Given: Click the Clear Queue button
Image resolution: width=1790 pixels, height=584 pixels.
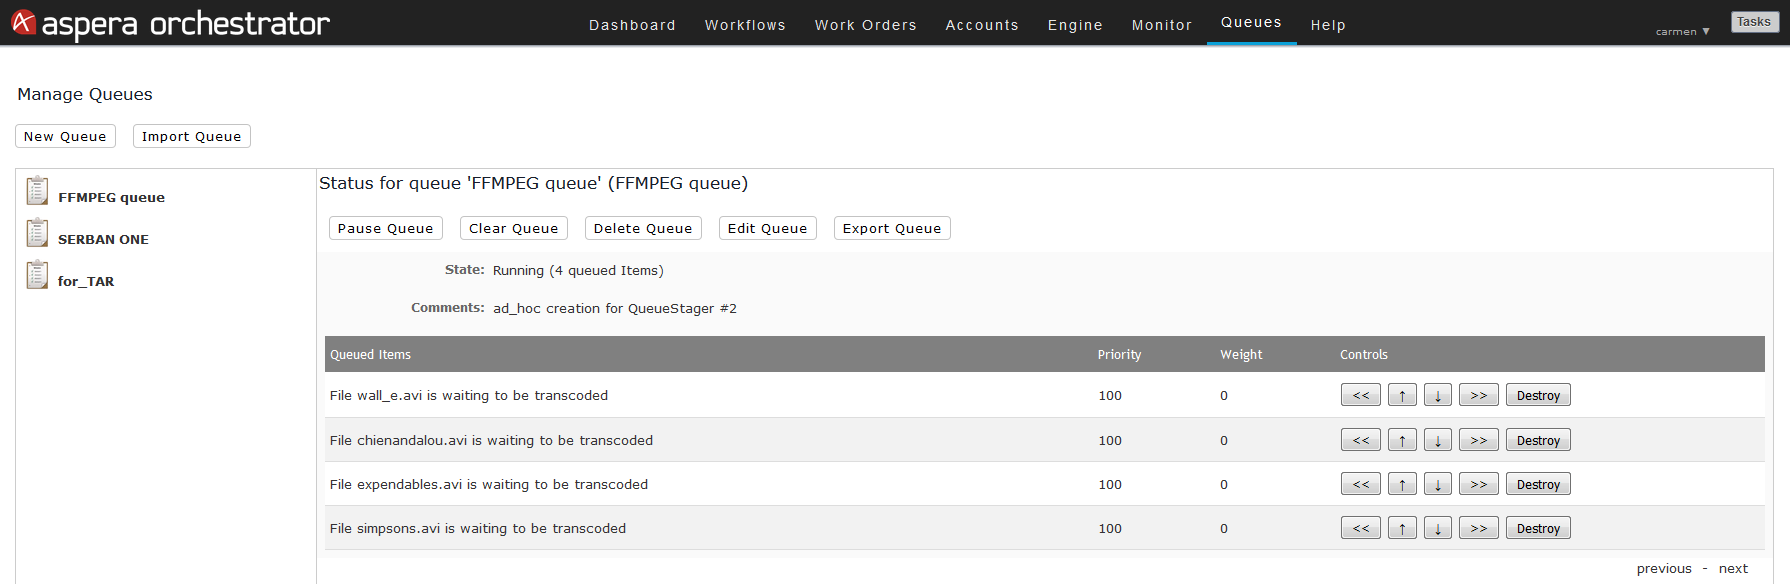Looking at the screenshot, I should click(513, 228).
